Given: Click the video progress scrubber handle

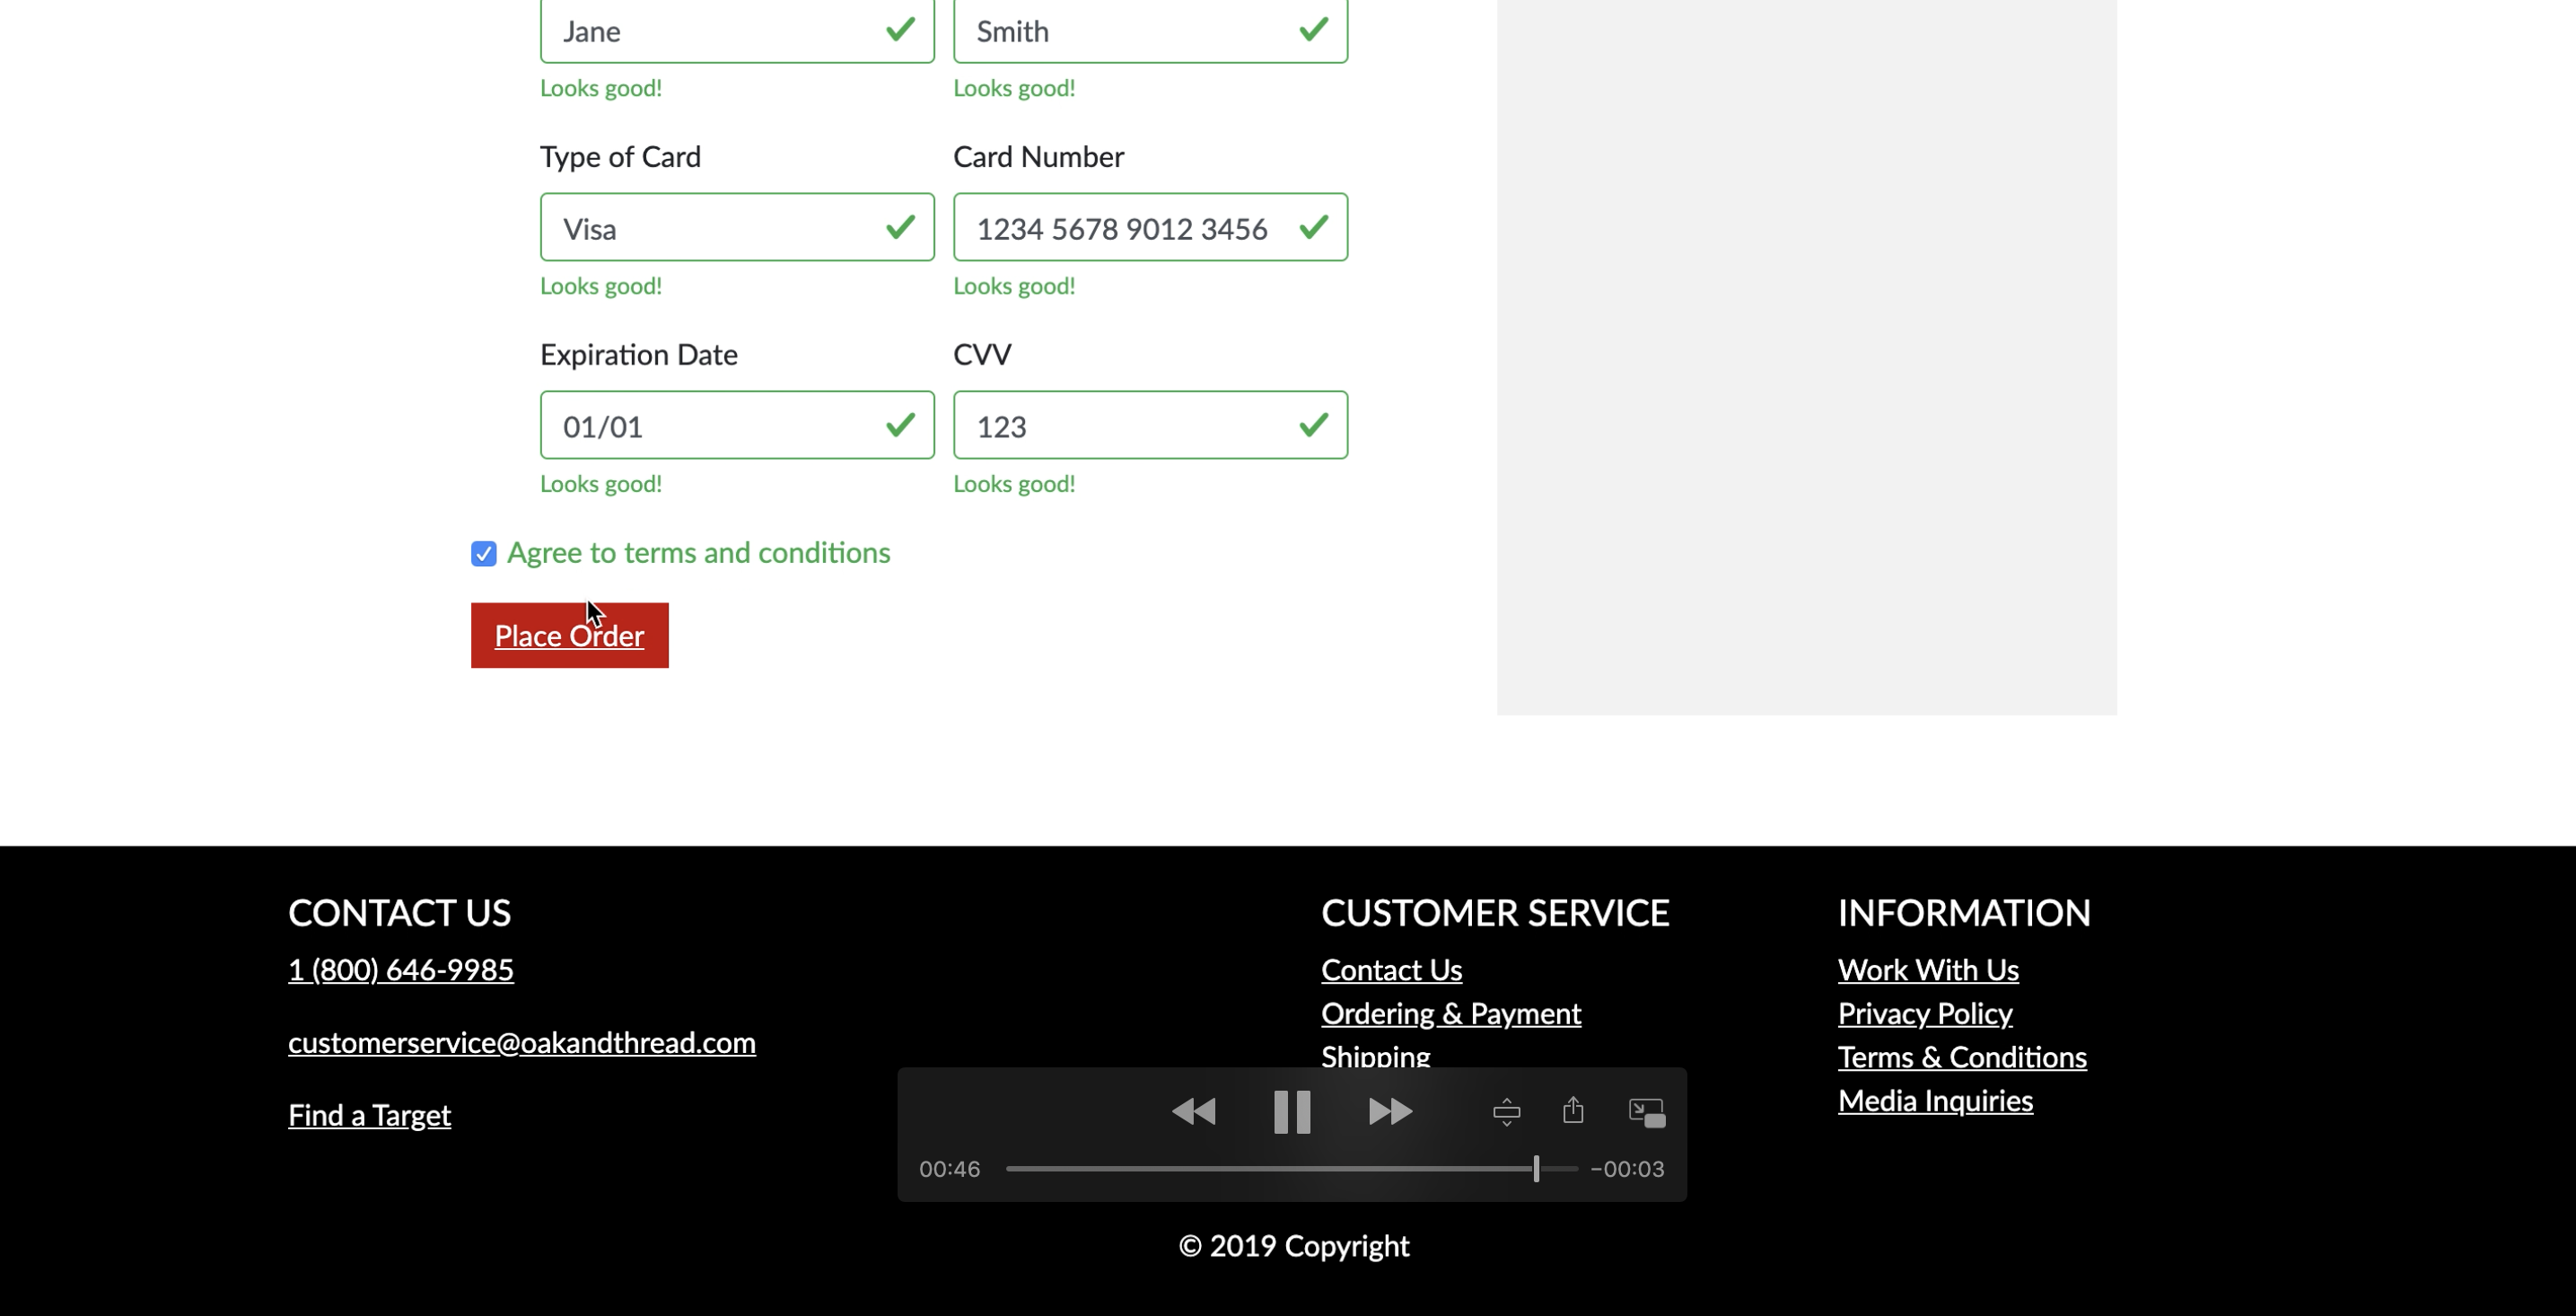Looking at the screenshot, I should (x=1536, y=1168).
